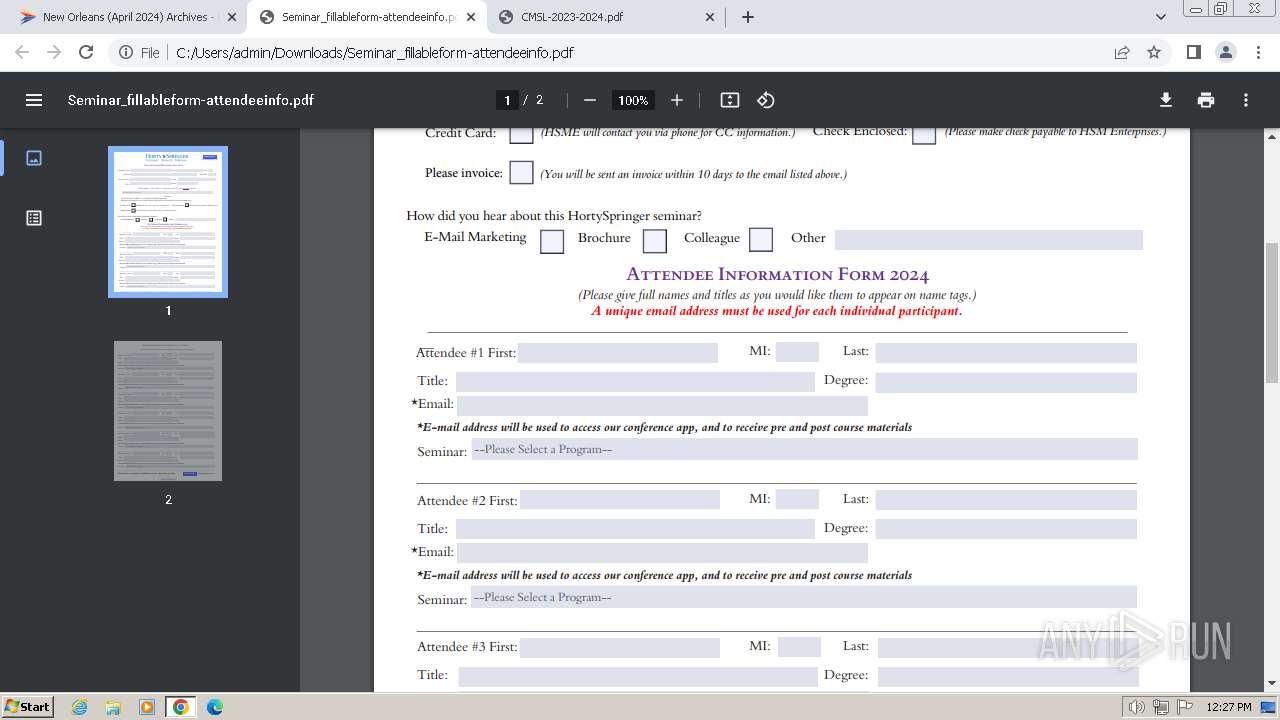Open File Explorer from the taskbar
This screenshot has height=720, width=1280.
(x=113, y=707)
